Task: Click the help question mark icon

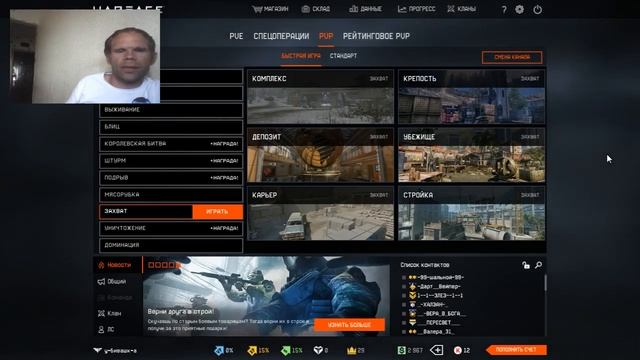Action: click(504, 9)
